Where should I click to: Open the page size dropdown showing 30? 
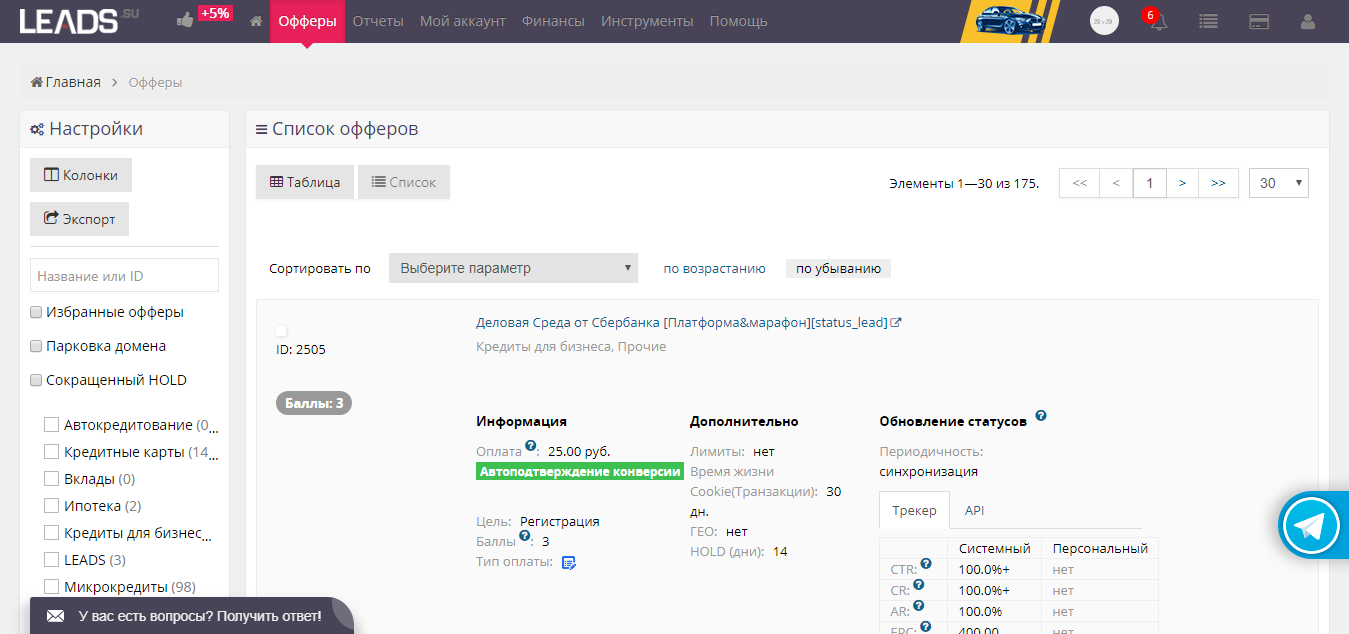[1278, 183]
